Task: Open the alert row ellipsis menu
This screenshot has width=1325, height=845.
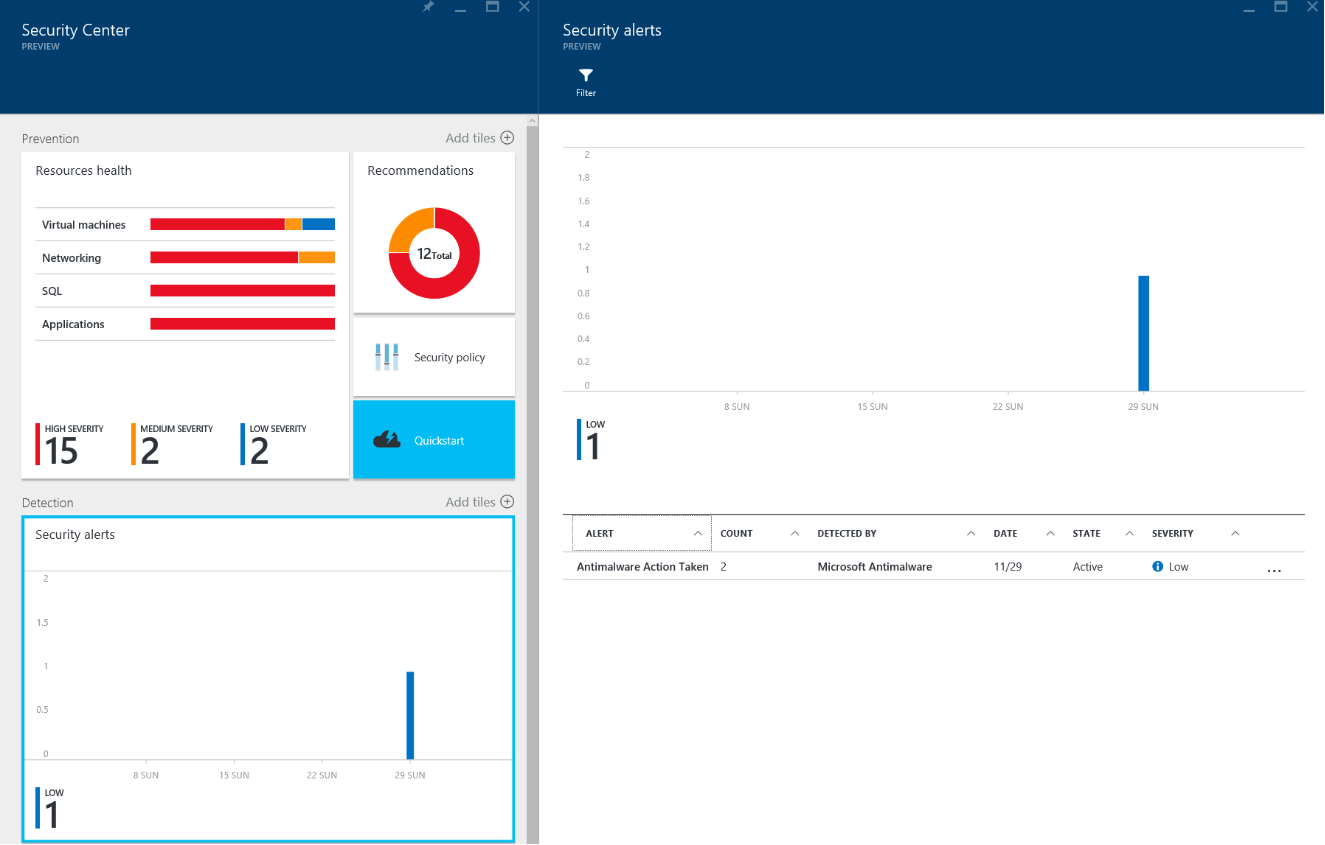Action: [1274, 569]
